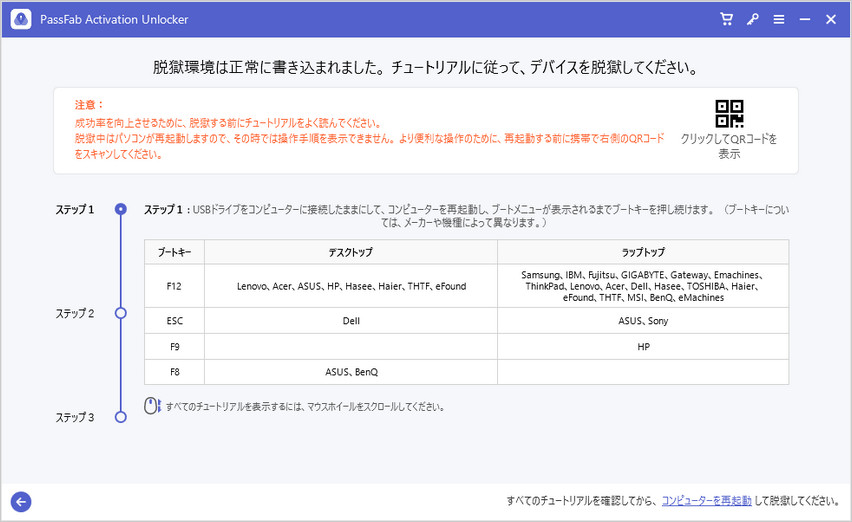The width and height of the screenshot is (852, 522).
Task: Click the ASUS、BenQ desktop cell
Action: click(351, 372)
